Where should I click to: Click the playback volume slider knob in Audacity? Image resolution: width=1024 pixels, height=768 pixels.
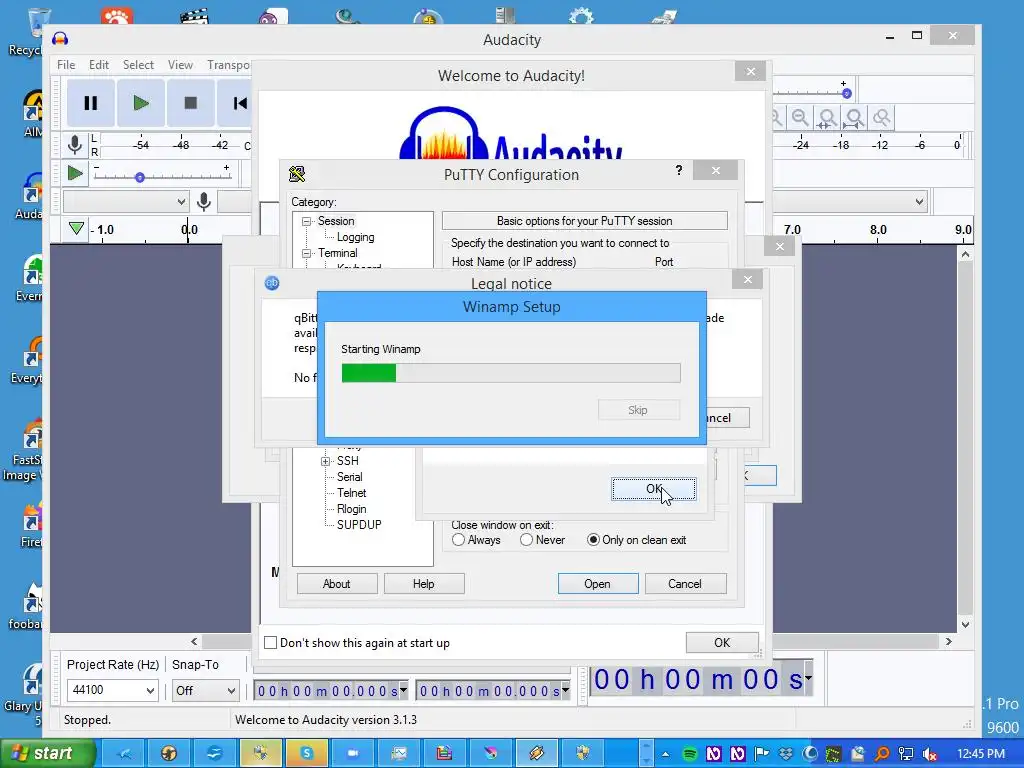[x=846, y=93]
